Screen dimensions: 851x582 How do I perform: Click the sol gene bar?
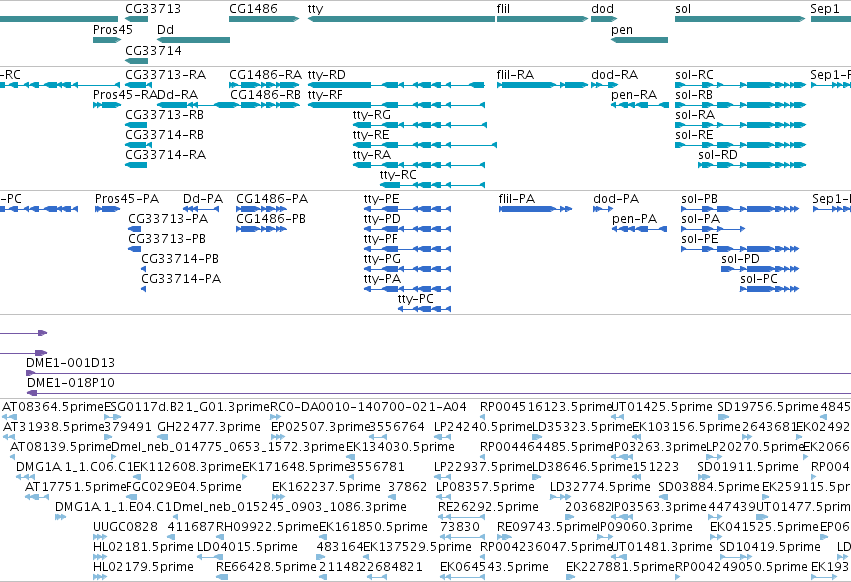pos(740,19)
